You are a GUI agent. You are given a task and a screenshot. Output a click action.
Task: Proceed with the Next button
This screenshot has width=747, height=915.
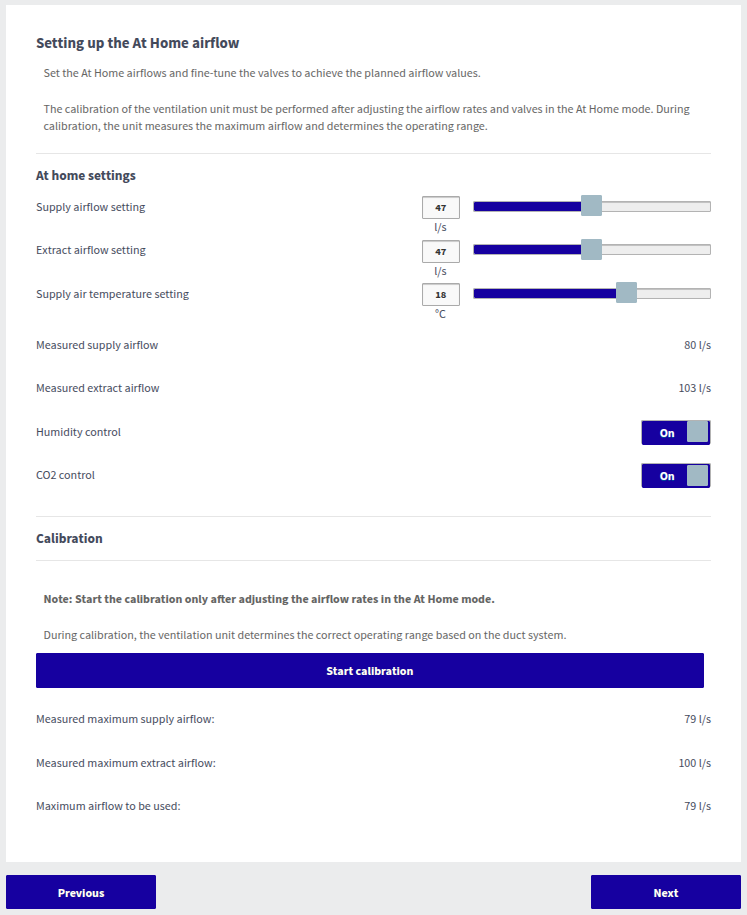tap(665, 892)
